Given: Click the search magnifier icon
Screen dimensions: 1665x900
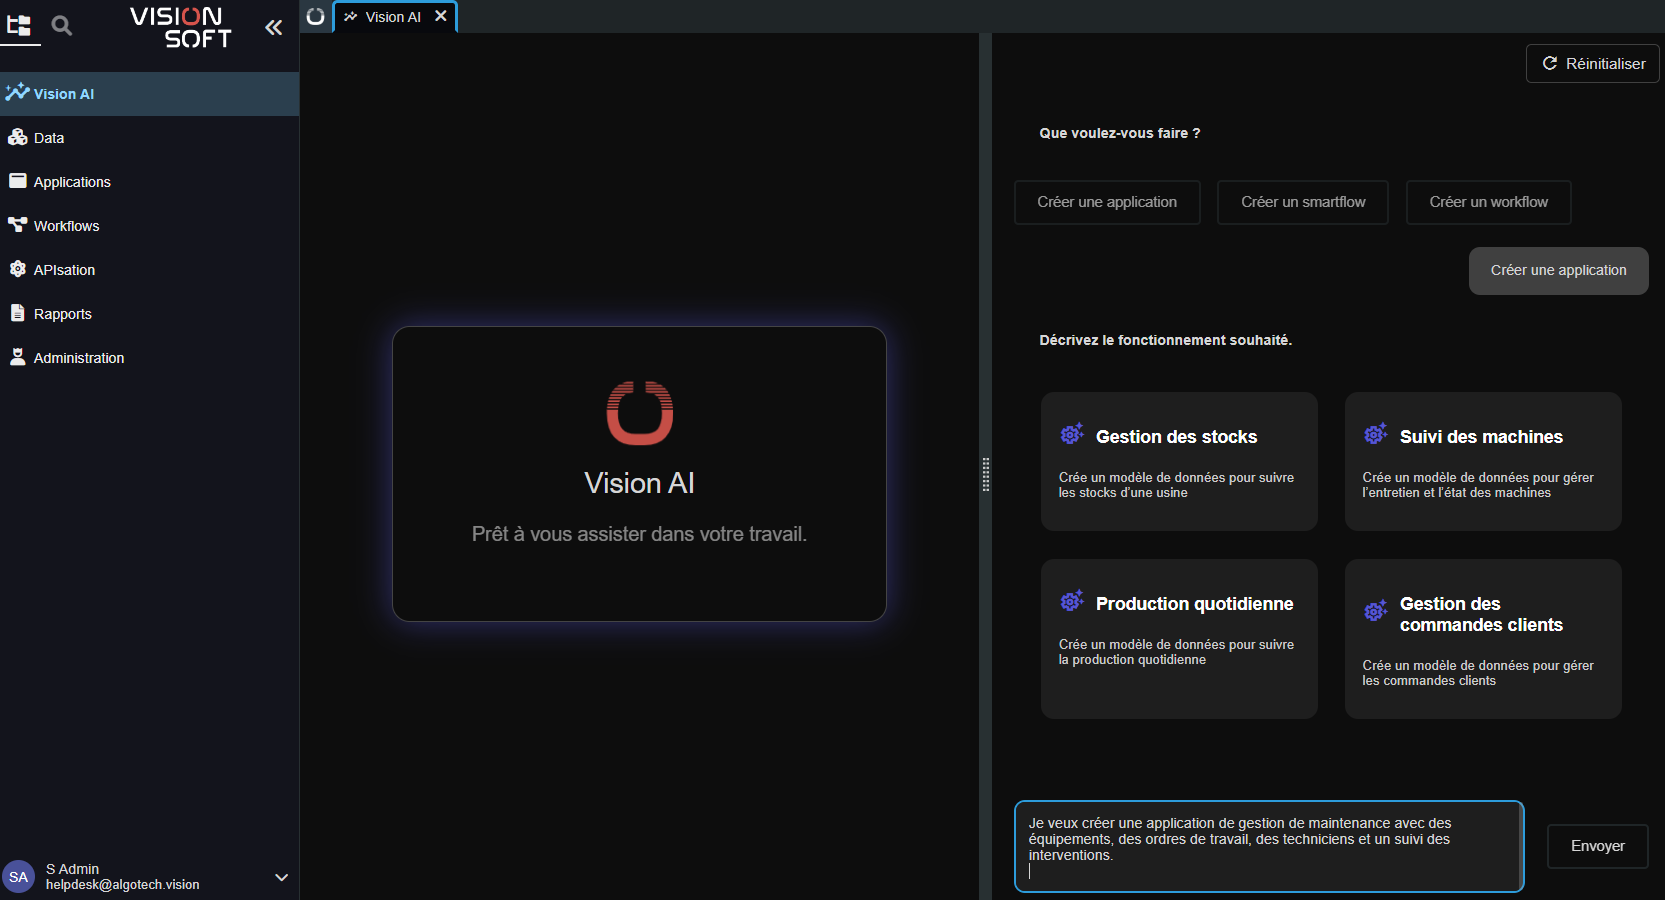Looking at the screenshot, I should click(62, 26).
